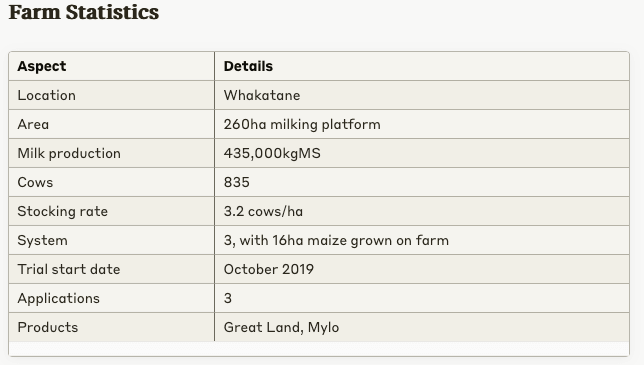Select the Stocking rate label

point(62,211)
